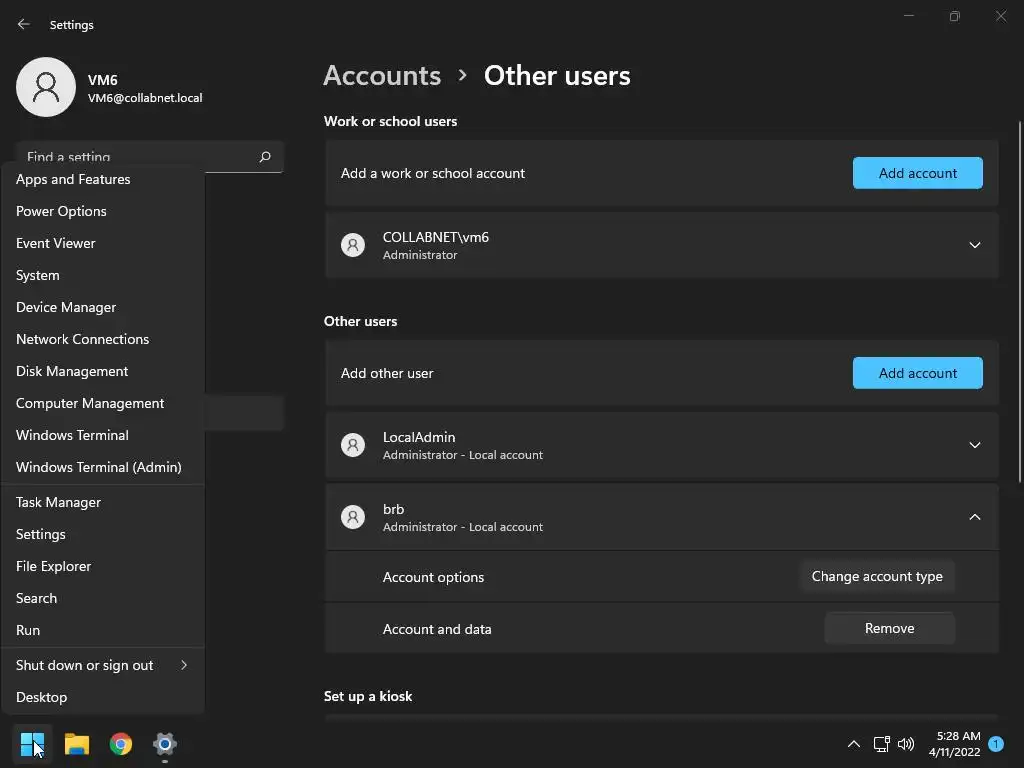Choose Task Manager from the menu
The width and height of the screenshot is (1024, 768).
[58, 502]
